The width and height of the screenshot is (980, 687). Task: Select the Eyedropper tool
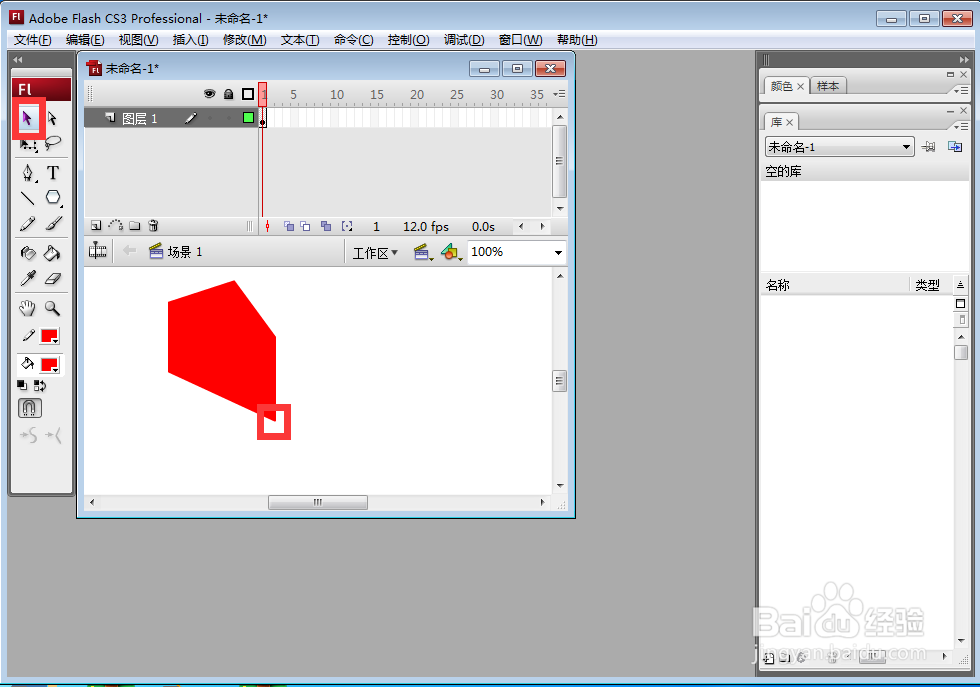[x=28, y=278]
